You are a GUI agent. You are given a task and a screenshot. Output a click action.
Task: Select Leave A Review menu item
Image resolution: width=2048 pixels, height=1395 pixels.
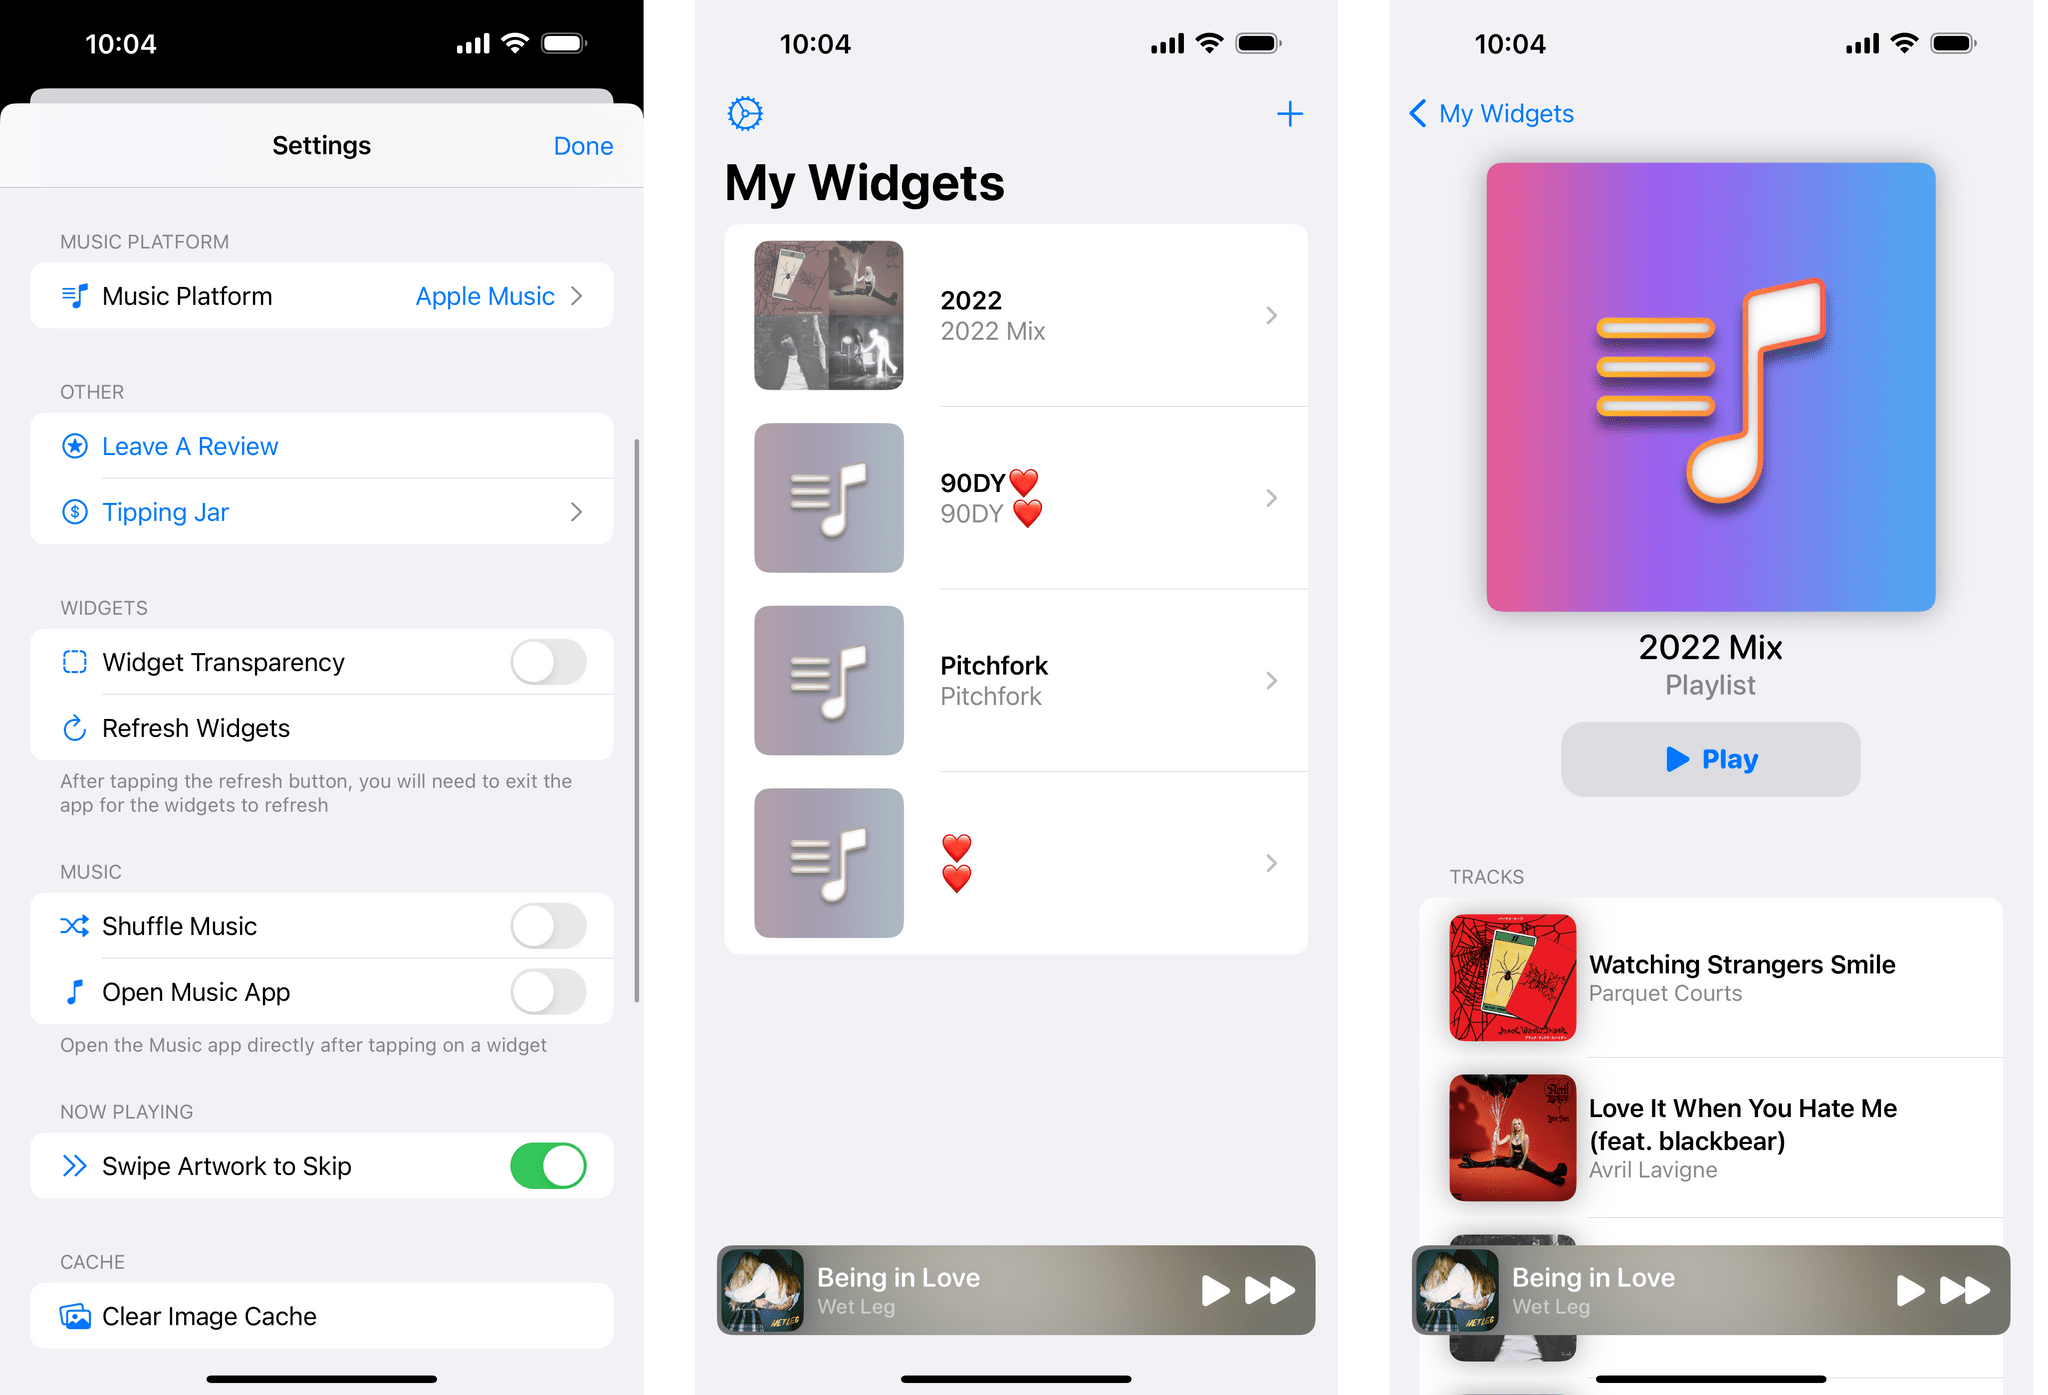[322, 445]
